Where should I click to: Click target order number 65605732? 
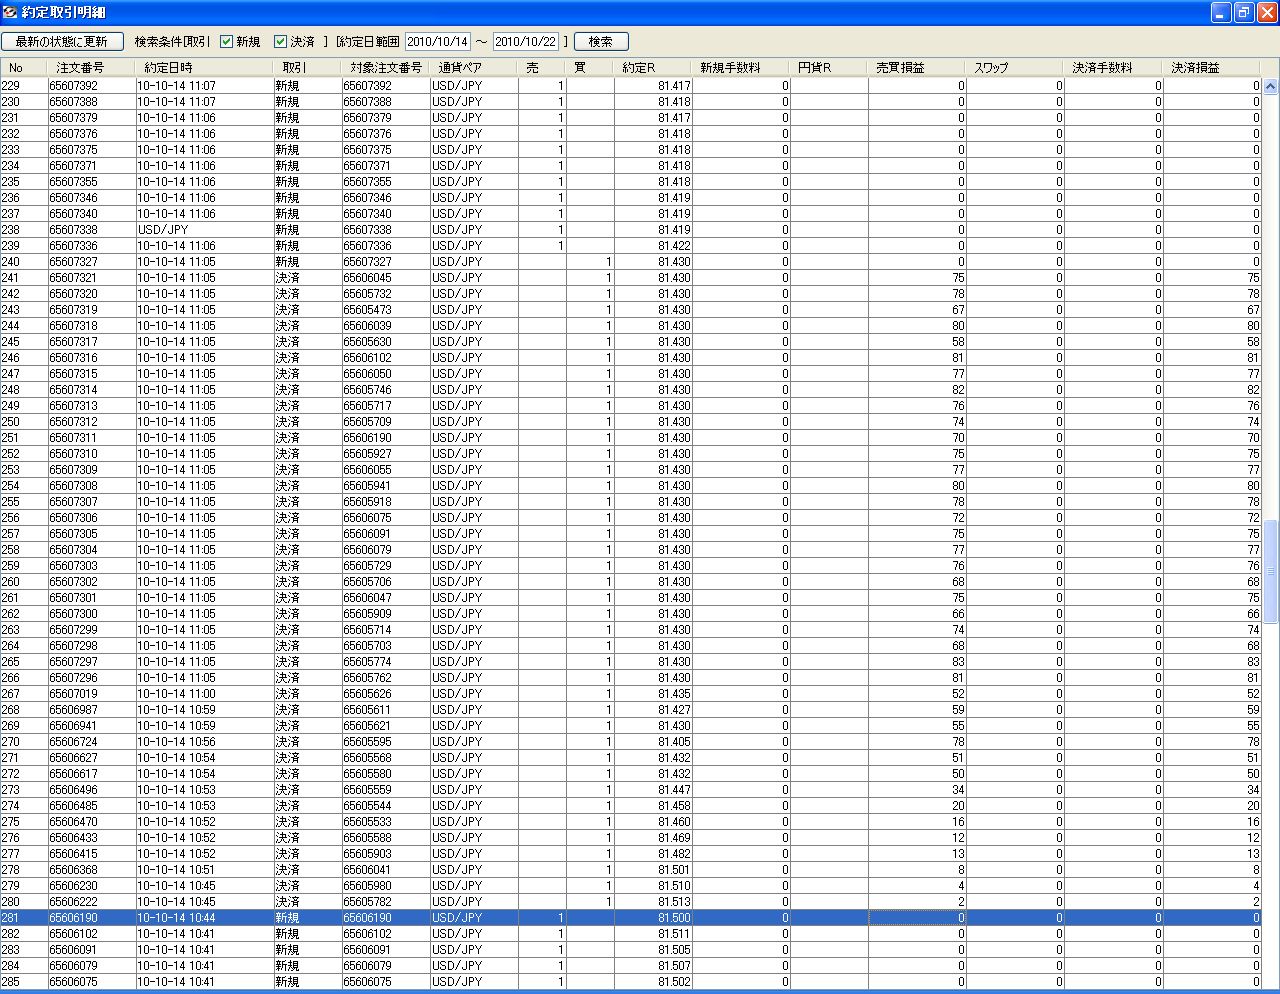pyautogui.click(x=385, y=294)
